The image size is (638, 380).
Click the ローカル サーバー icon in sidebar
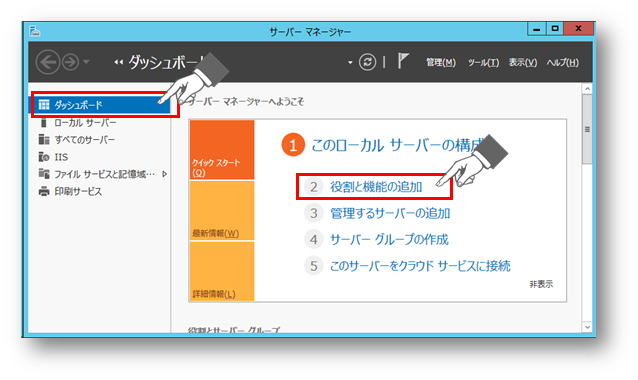click(44, 122)
